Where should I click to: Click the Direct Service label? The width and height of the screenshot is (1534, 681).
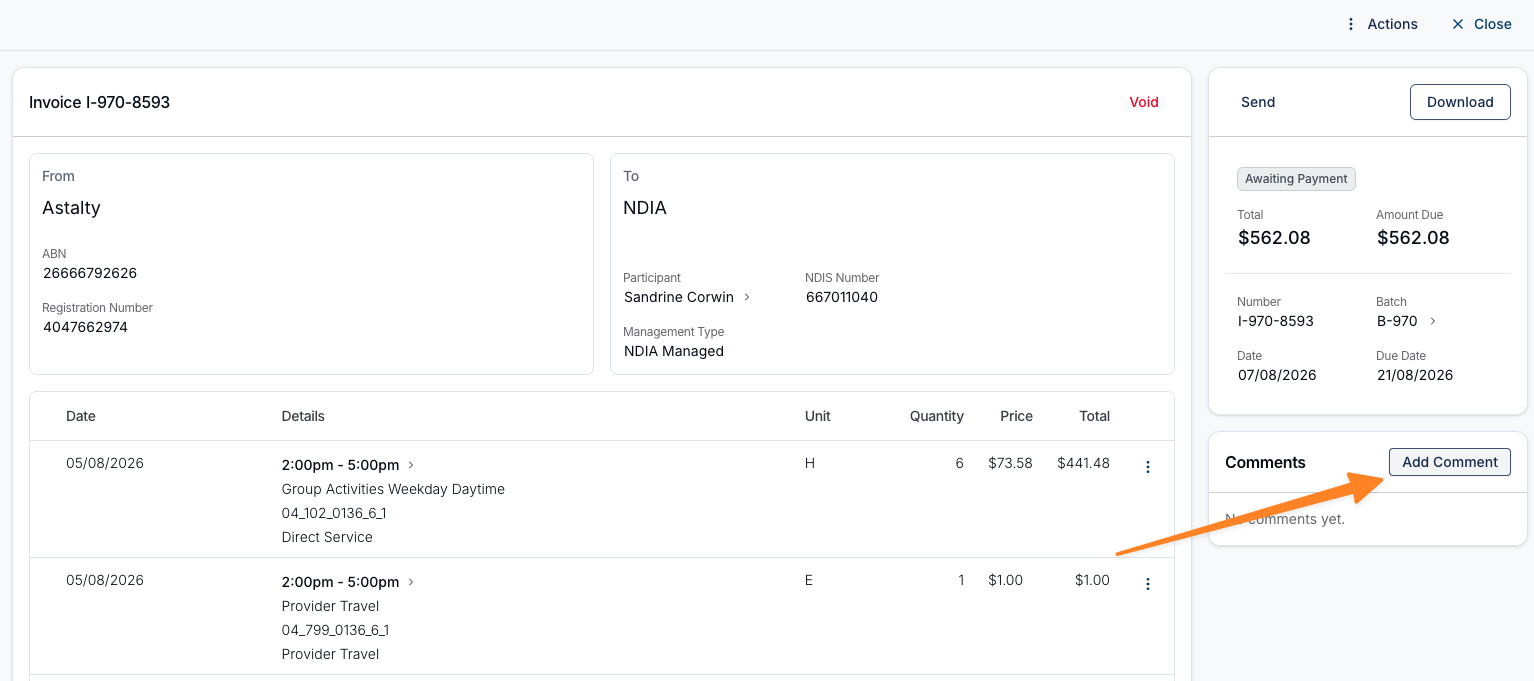(x=327, y=537)
